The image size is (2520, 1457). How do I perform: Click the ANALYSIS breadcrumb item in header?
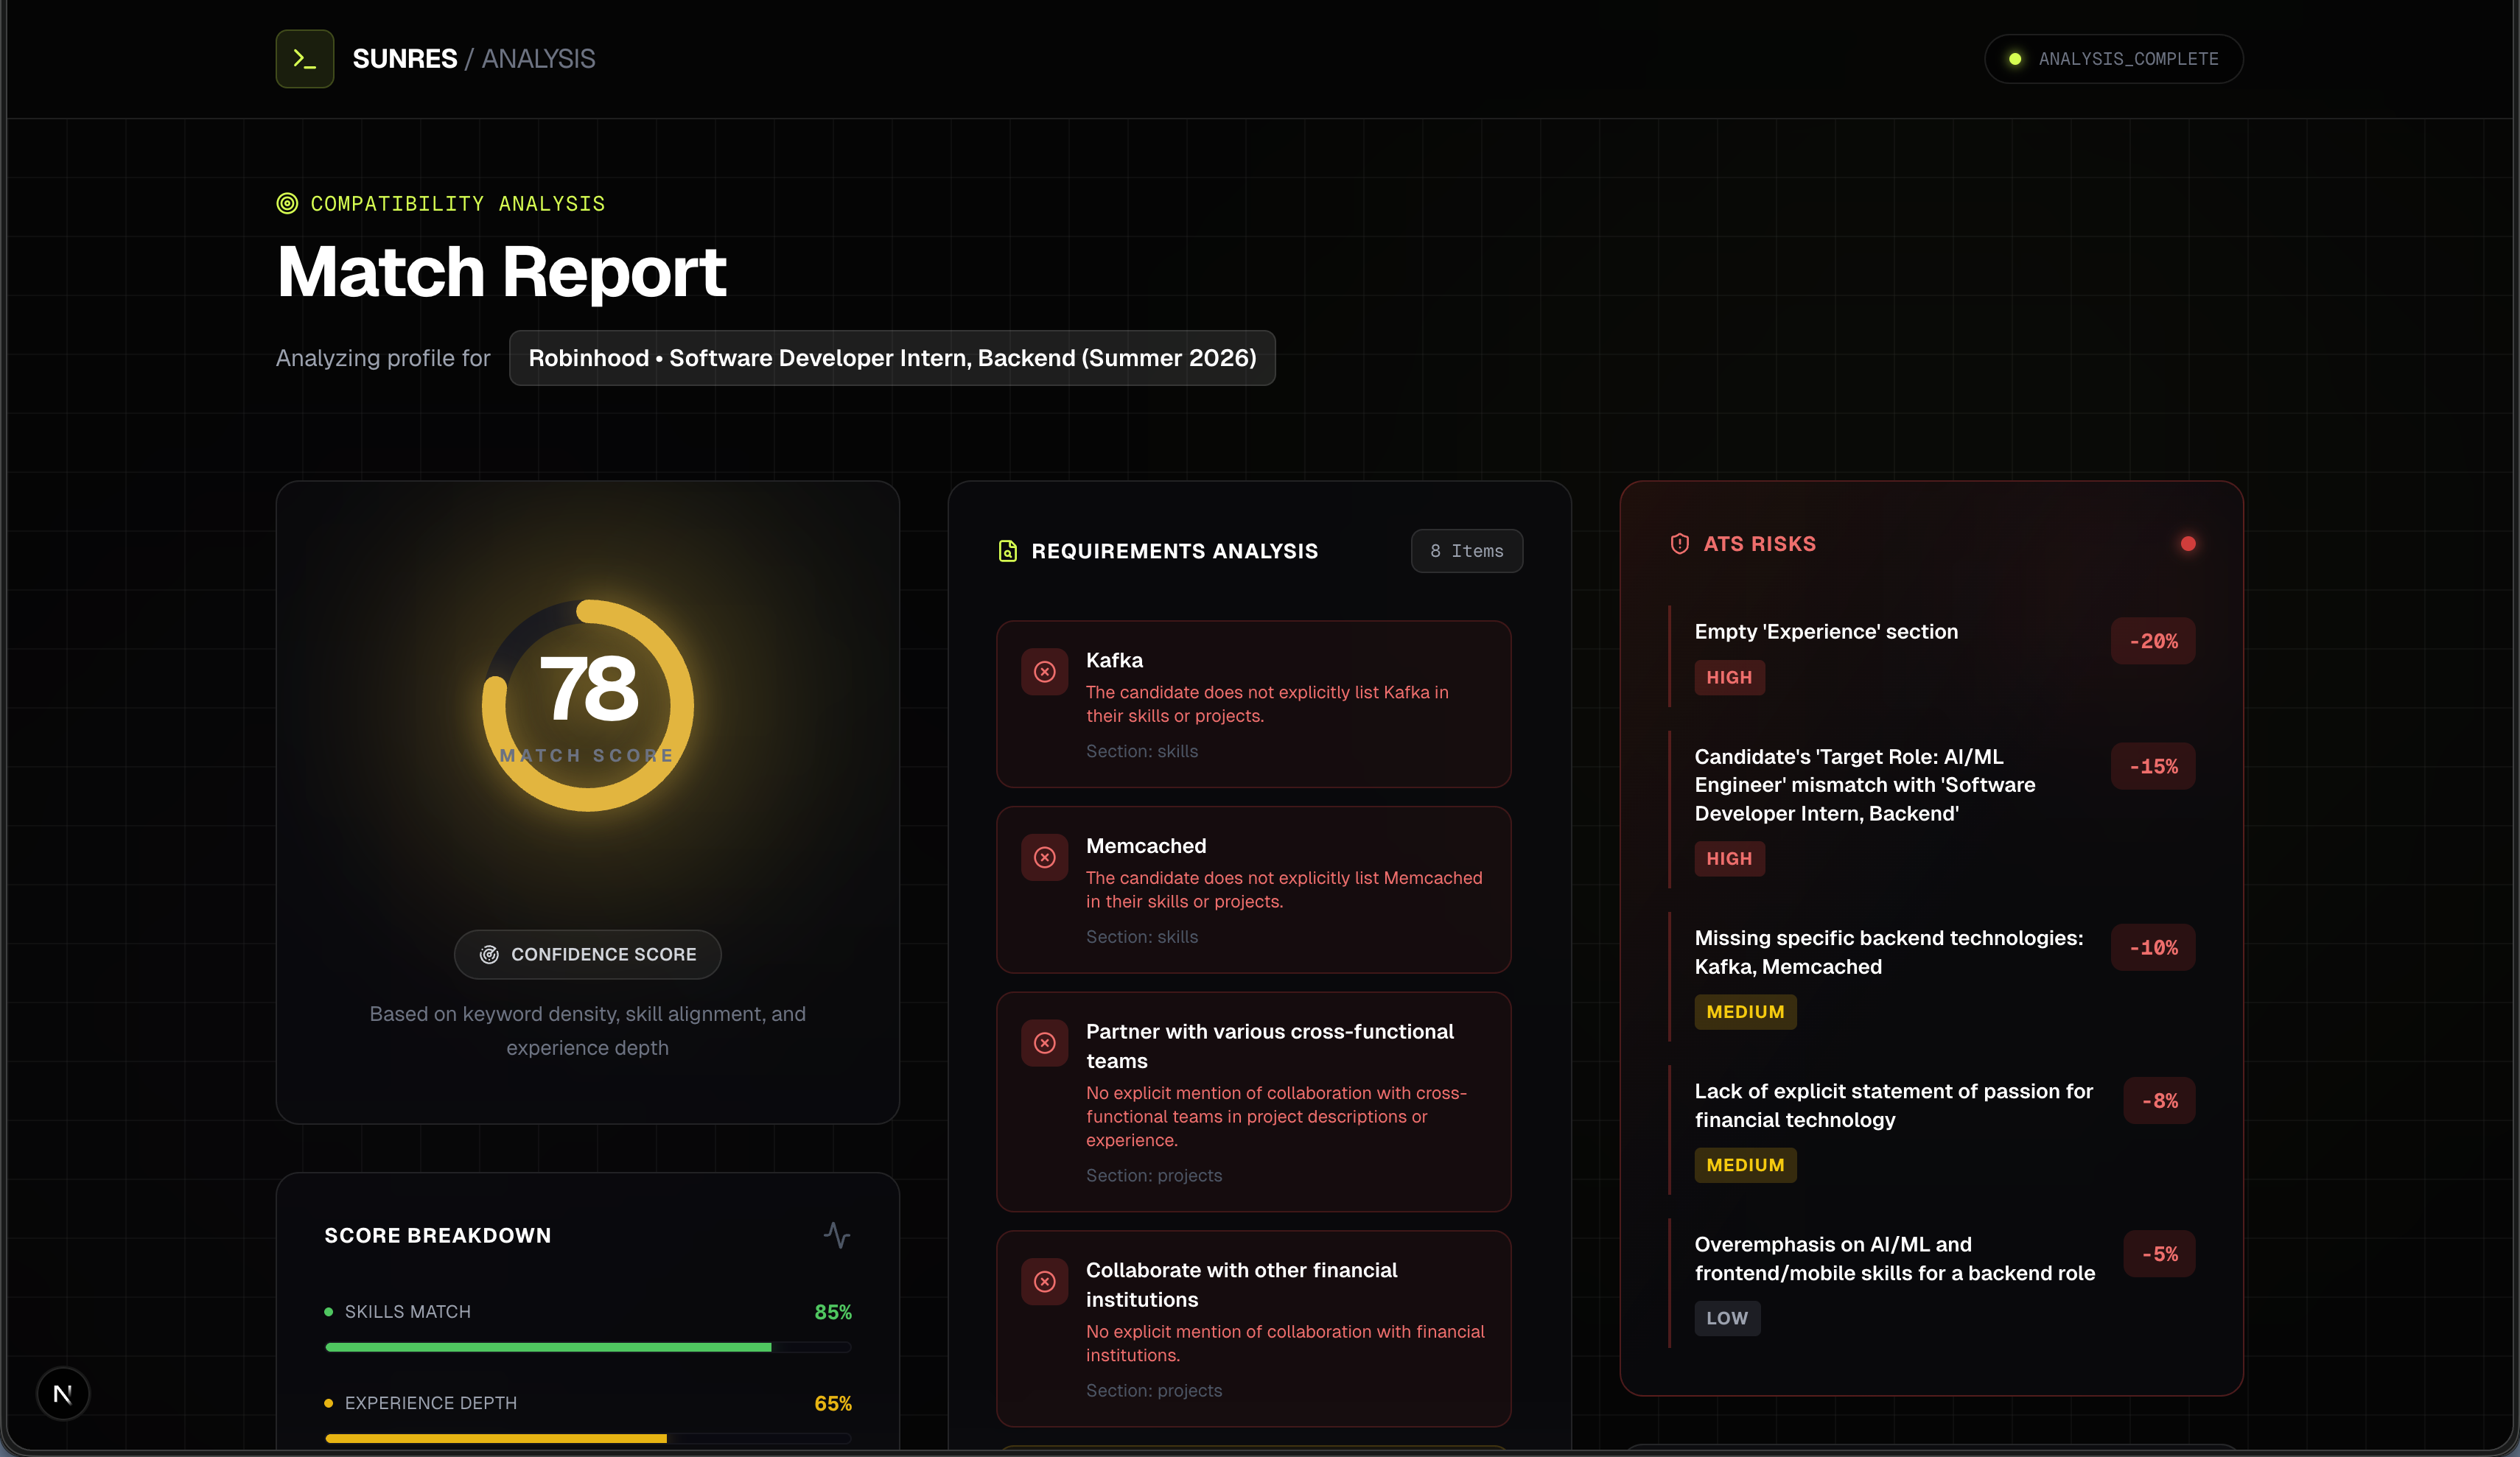pos(538,59)
